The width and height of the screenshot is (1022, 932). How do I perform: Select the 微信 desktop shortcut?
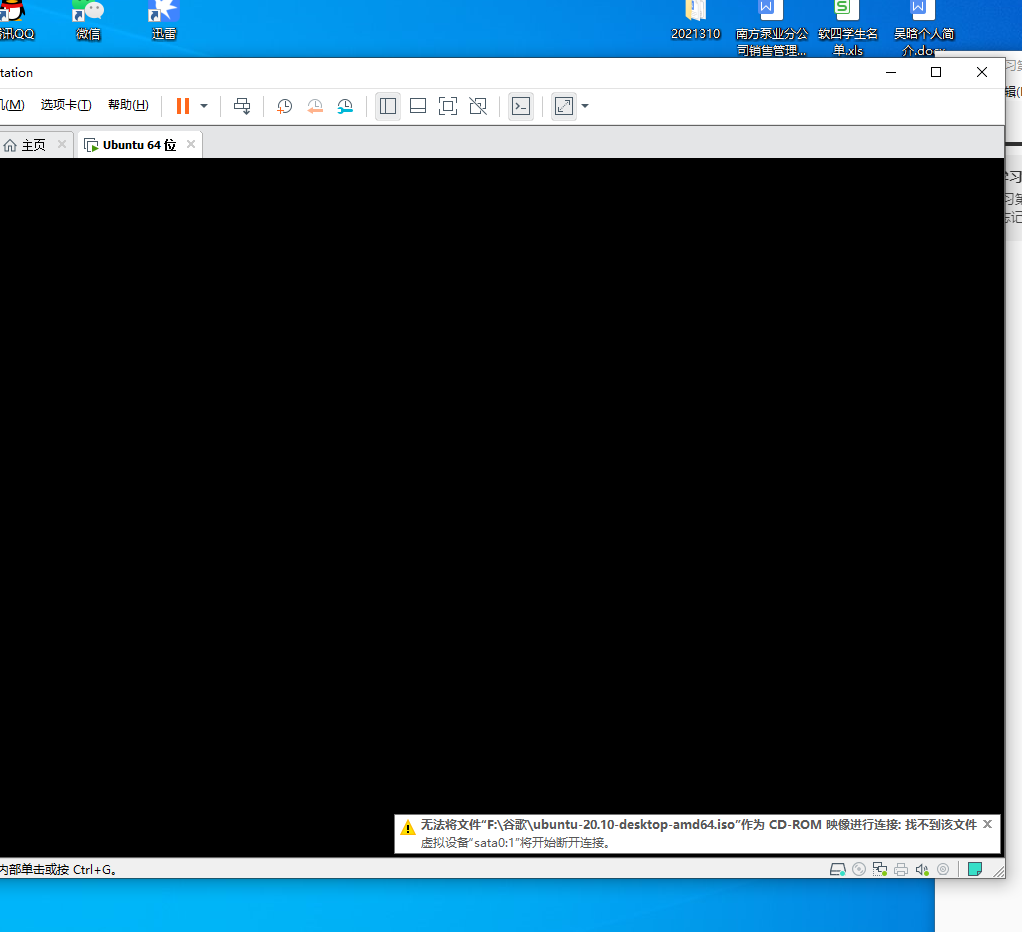[x=88, y=21]
